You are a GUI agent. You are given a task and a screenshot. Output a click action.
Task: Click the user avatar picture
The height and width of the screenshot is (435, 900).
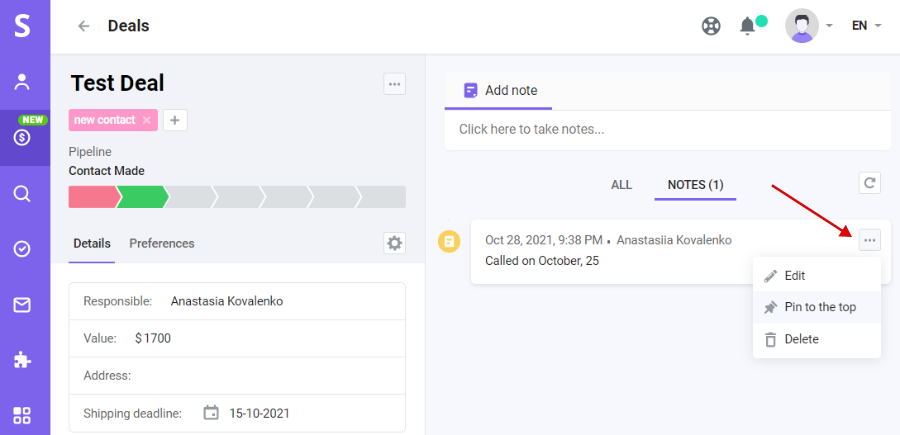(x=802, y=26)
